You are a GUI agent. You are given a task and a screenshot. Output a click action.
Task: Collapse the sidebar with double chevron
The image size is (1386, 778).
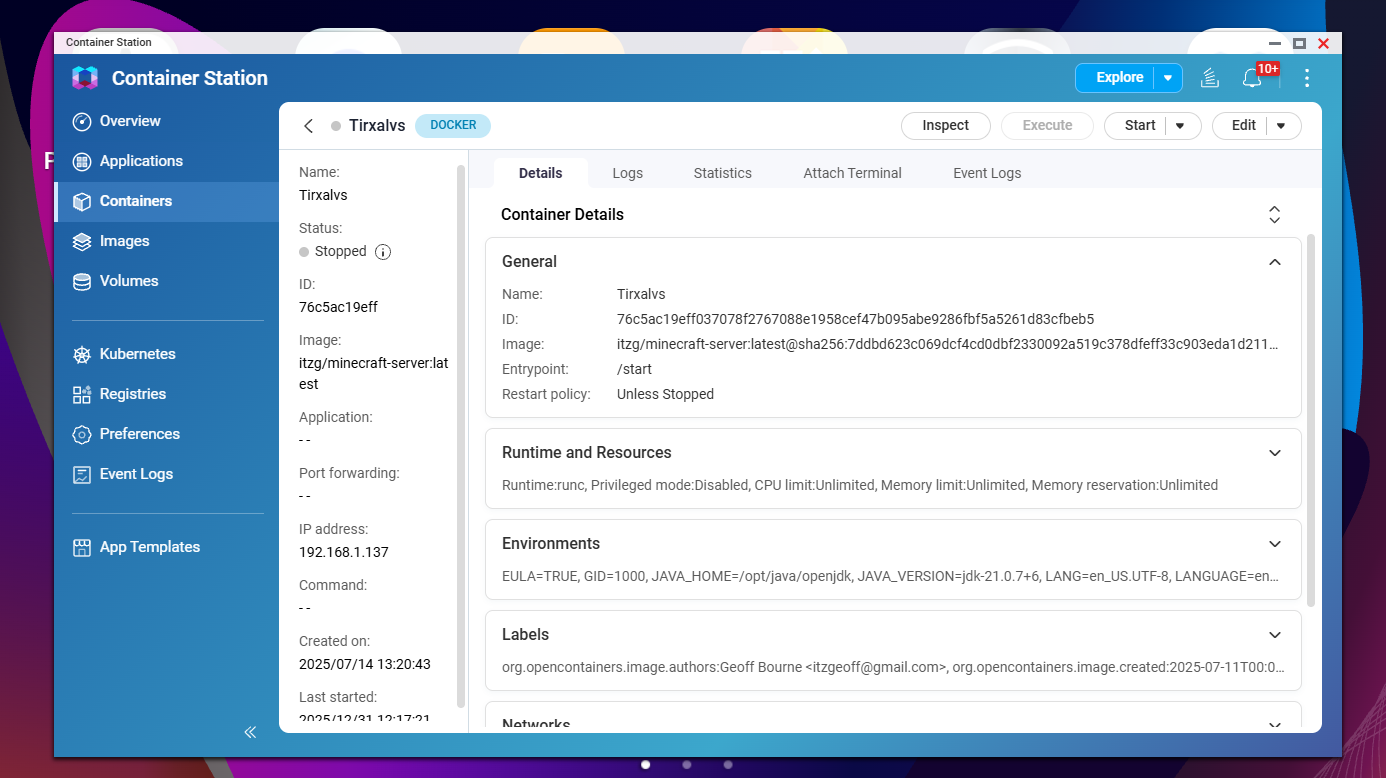pyautogui.click(x=250, y=732)
